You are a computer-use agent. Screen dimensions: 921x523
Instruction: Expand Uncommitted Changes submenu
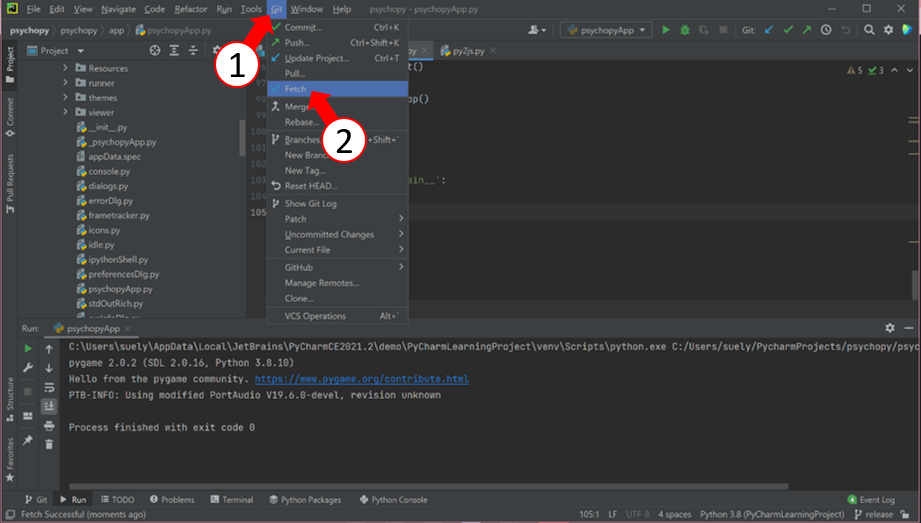pyautogui.click(x=338, y=234)
